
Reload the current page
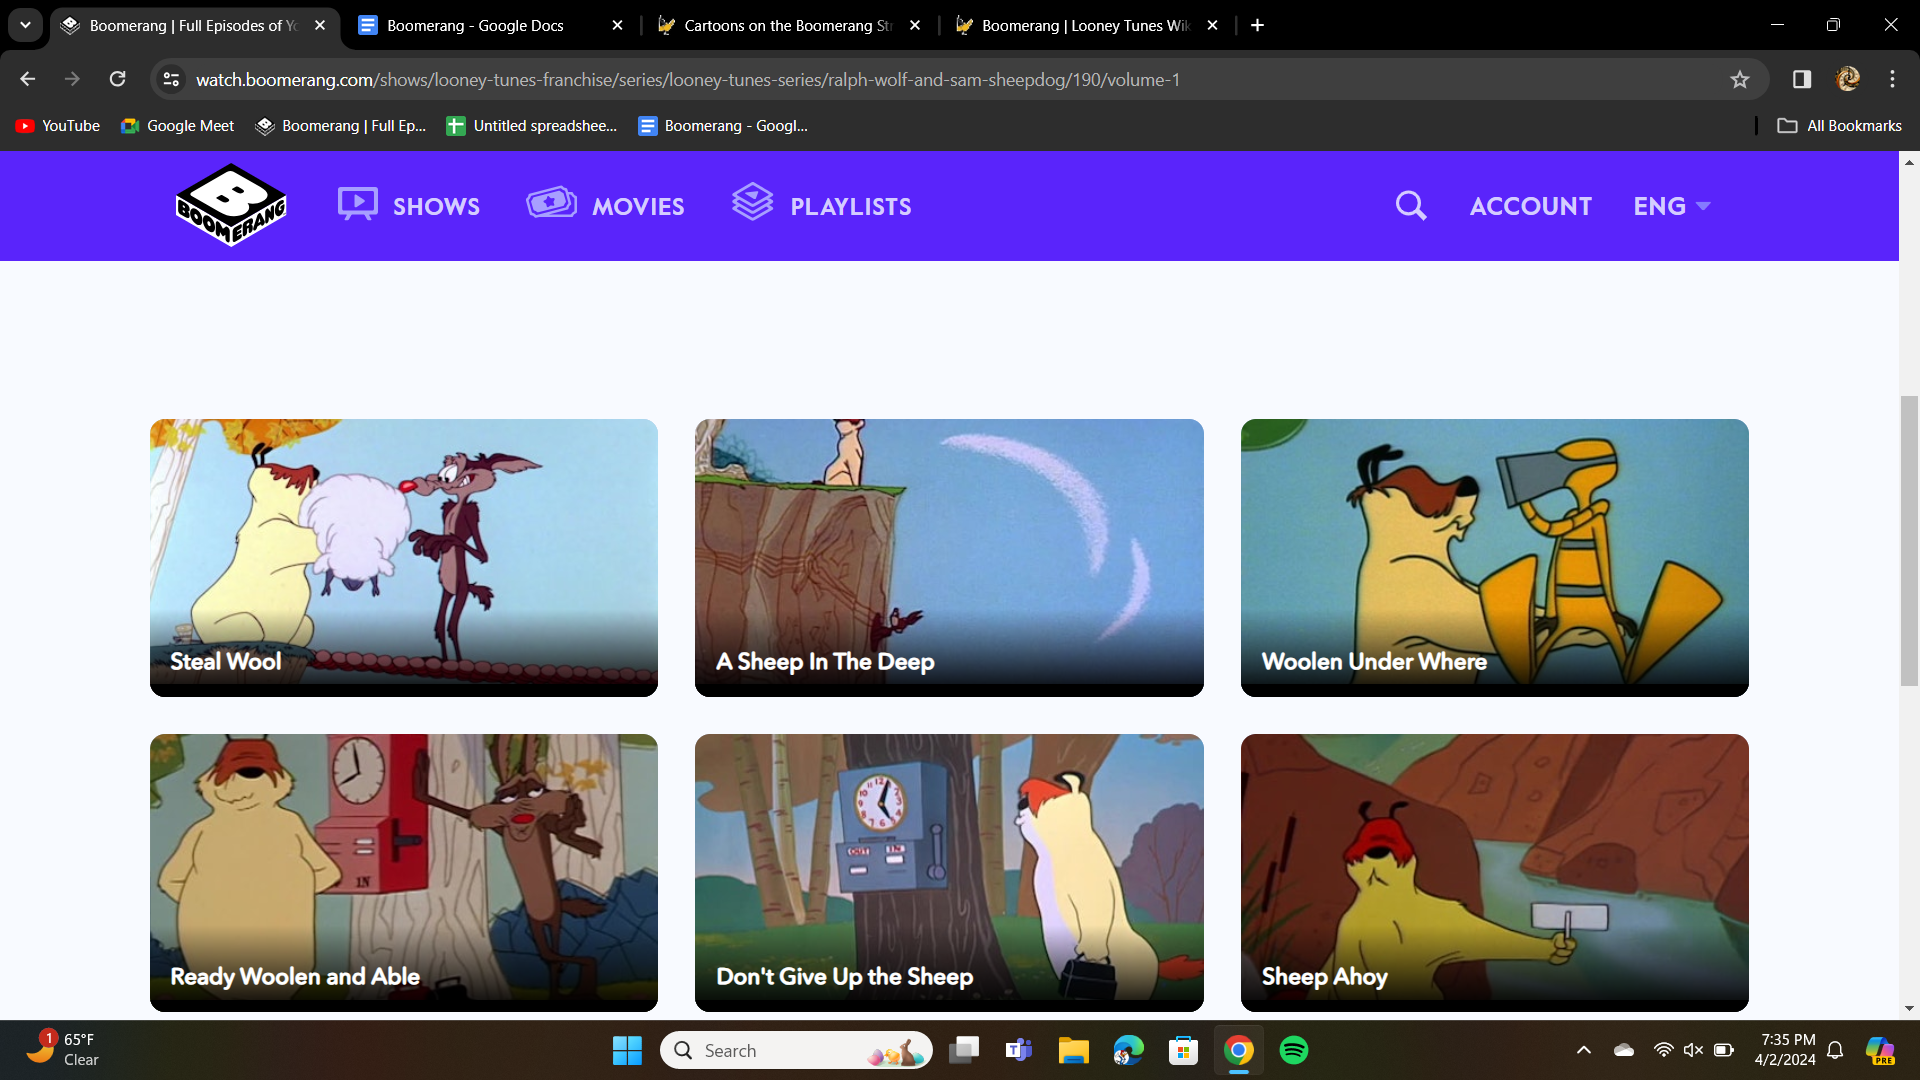(x=117, y=79)
